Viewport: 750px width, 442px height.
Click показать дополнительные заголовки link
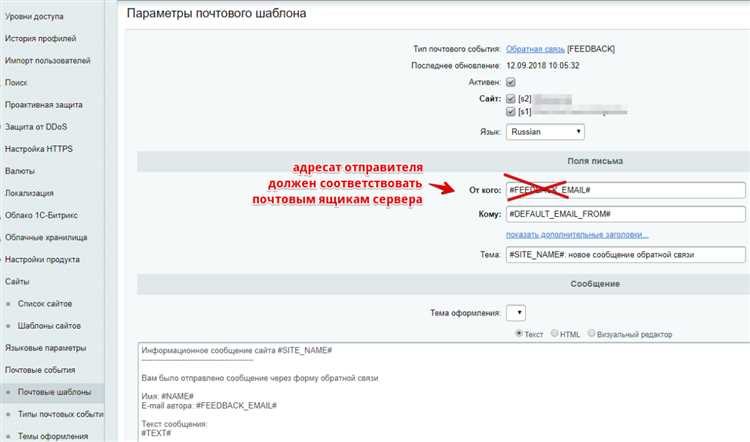coord(577,234)
